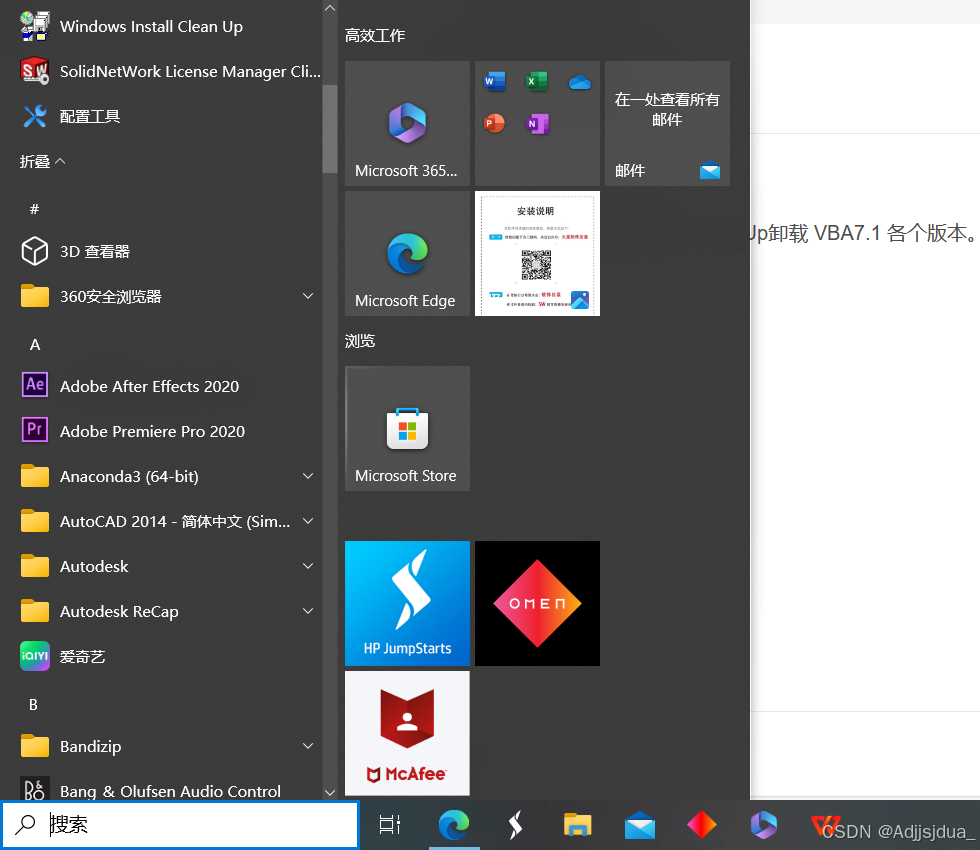Open Task View from the taskbar

coord(390,825)
